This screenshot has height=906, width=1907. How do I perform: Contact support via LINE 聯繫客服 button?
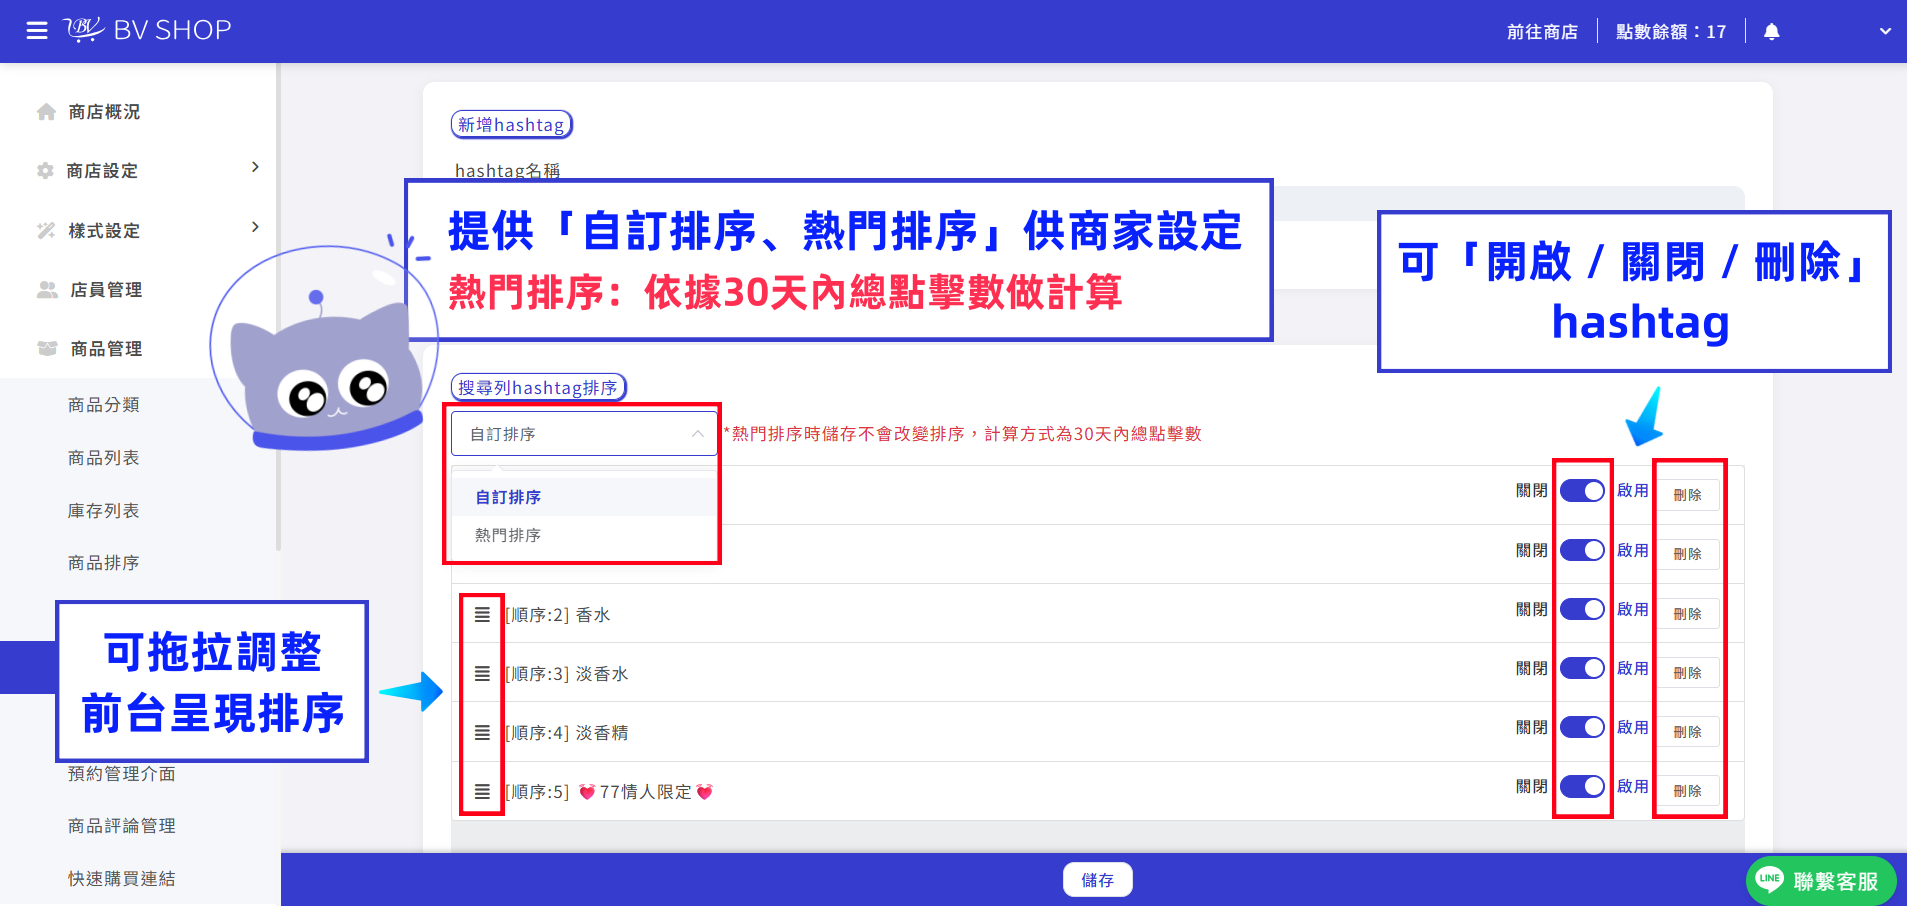1821,881
